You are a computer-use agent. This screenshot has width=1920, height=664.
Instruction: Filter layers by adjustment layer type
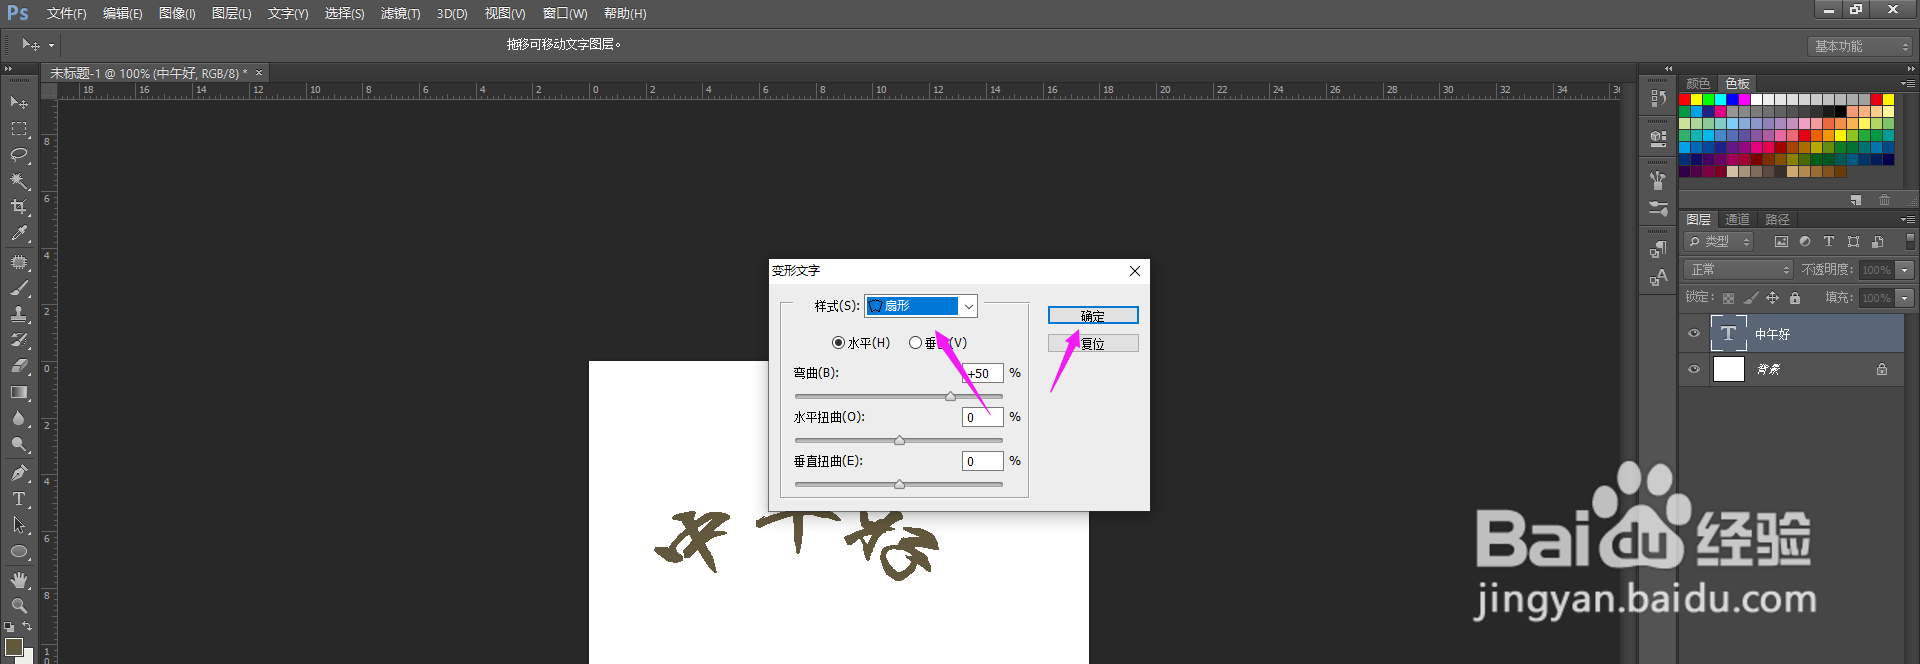[1805, 242]
